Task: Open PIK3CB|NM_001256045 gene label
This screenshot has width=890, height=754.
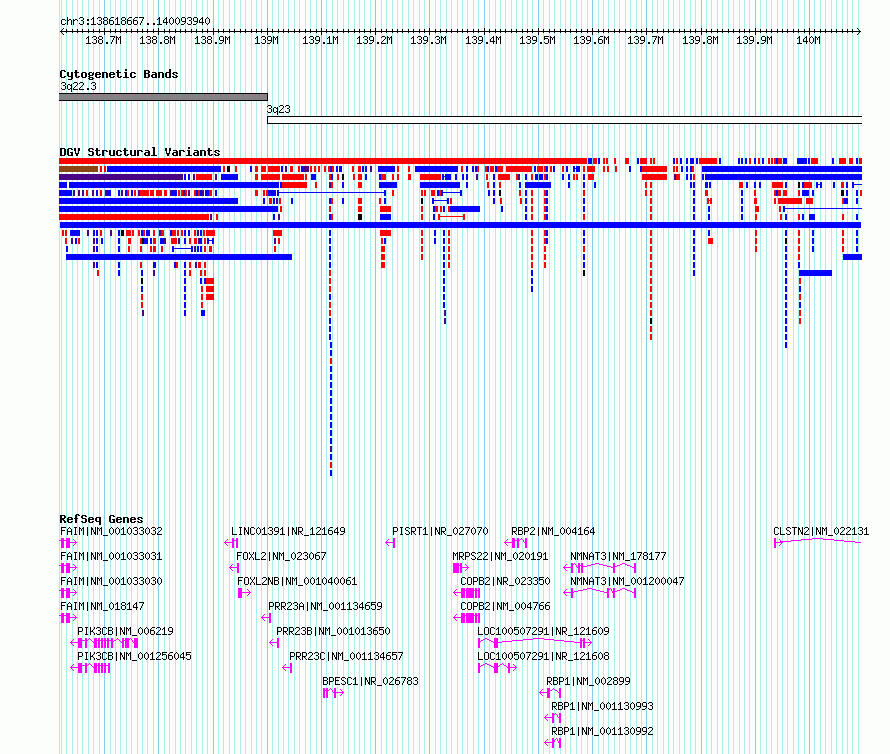Action: point(134,656)
